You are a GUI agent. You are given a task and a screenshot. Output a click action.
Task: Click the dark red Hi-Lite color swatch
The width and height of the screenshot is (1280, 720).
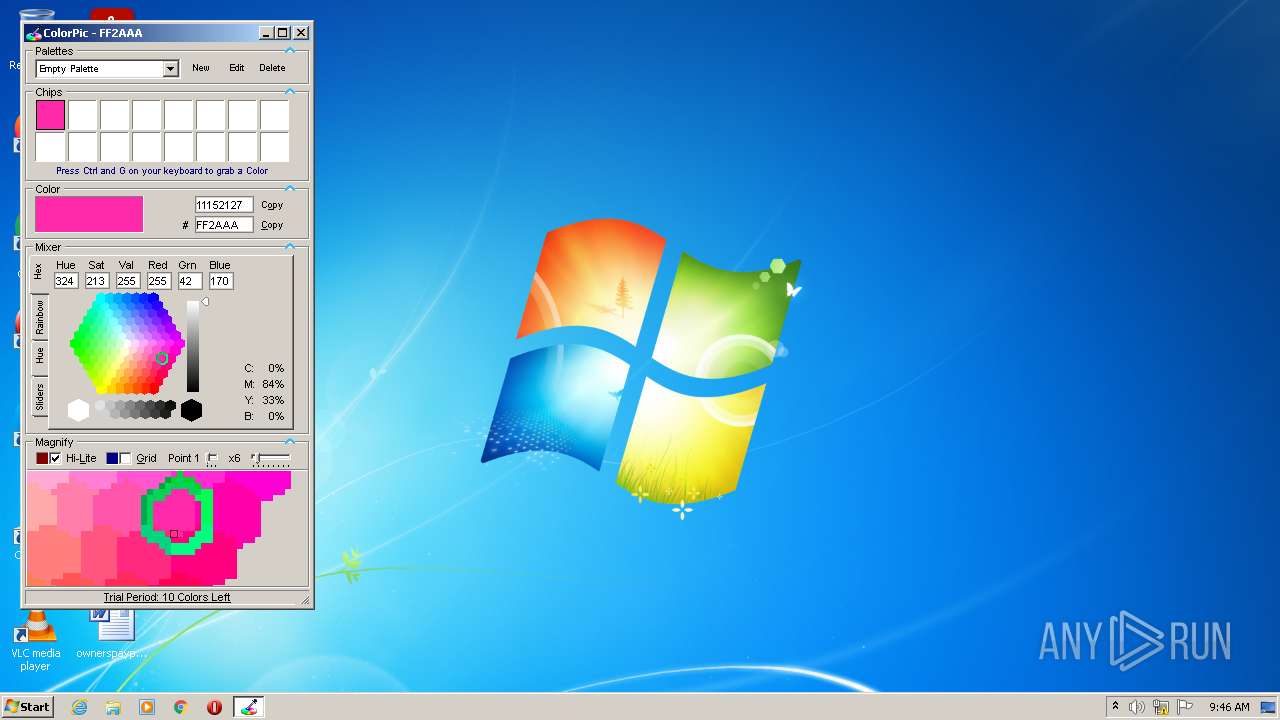42,459
